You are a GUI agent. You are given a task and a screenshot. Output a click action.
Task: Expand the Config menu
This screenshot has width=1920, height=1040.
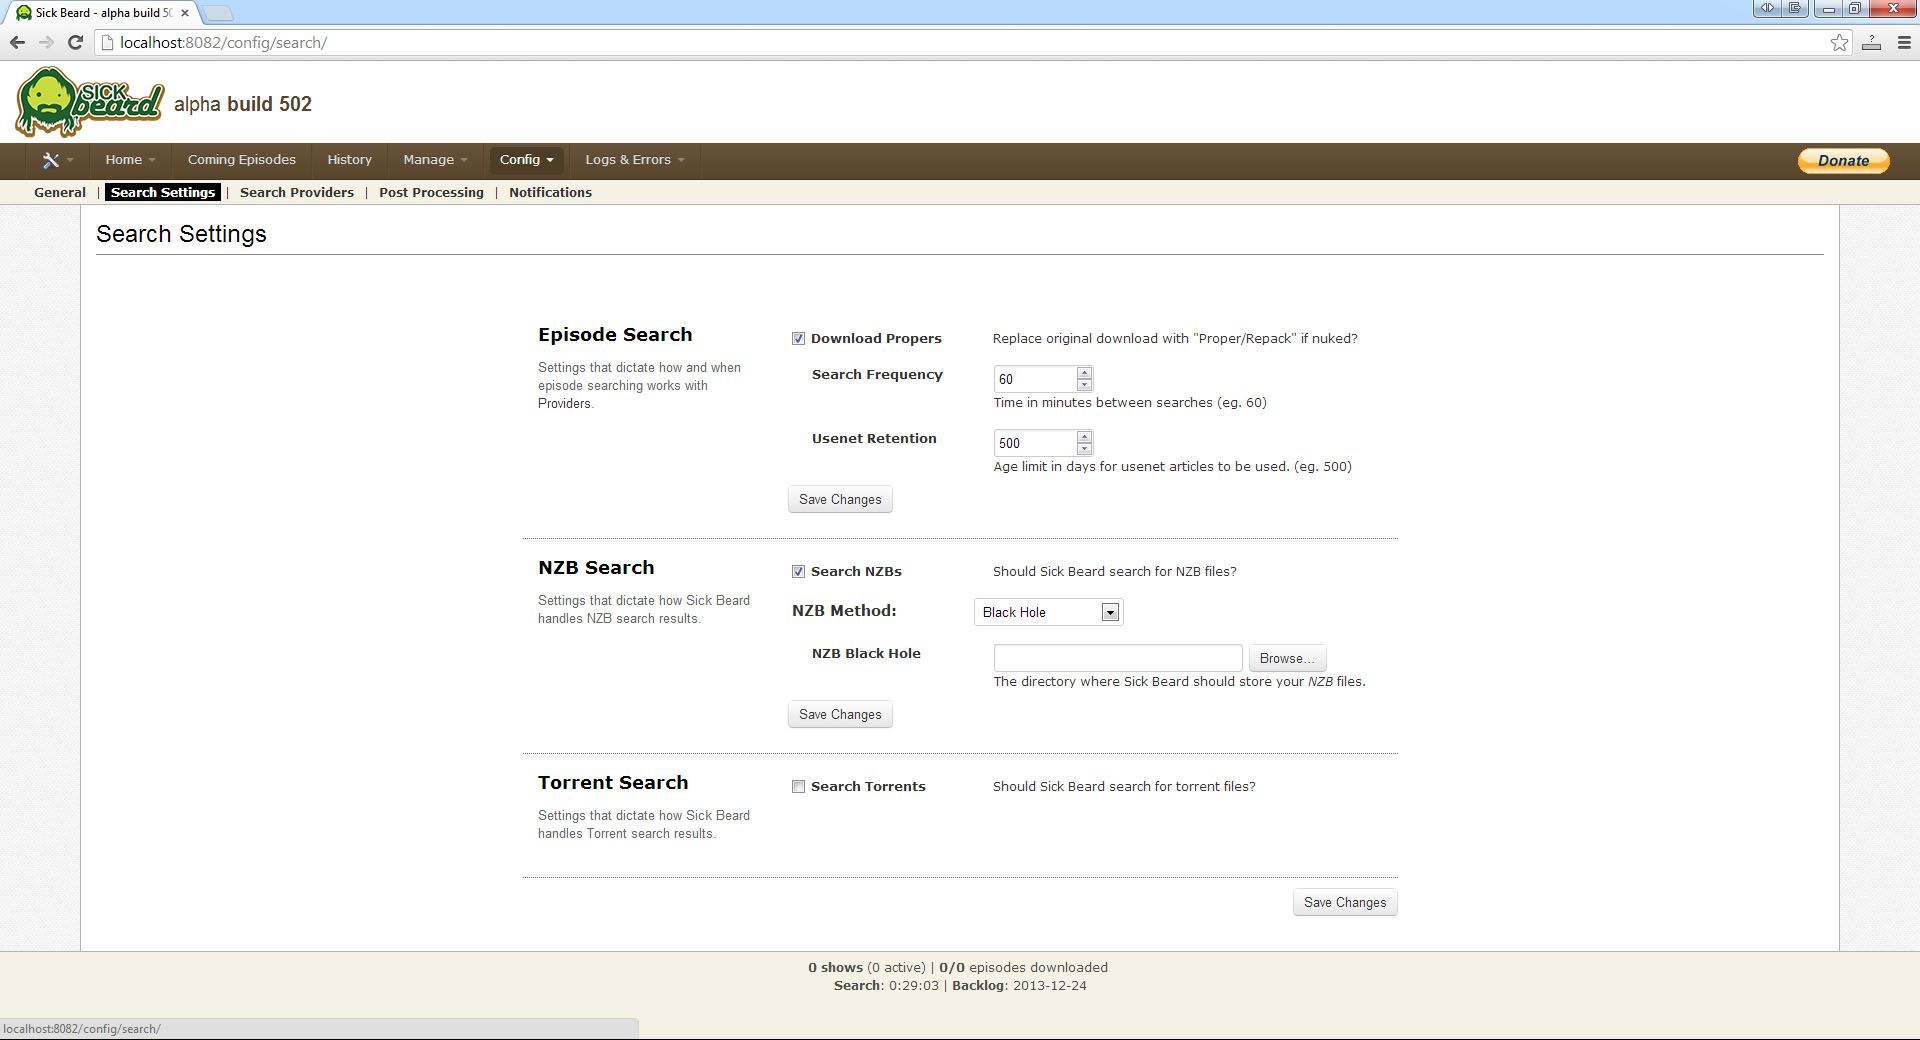526,160
